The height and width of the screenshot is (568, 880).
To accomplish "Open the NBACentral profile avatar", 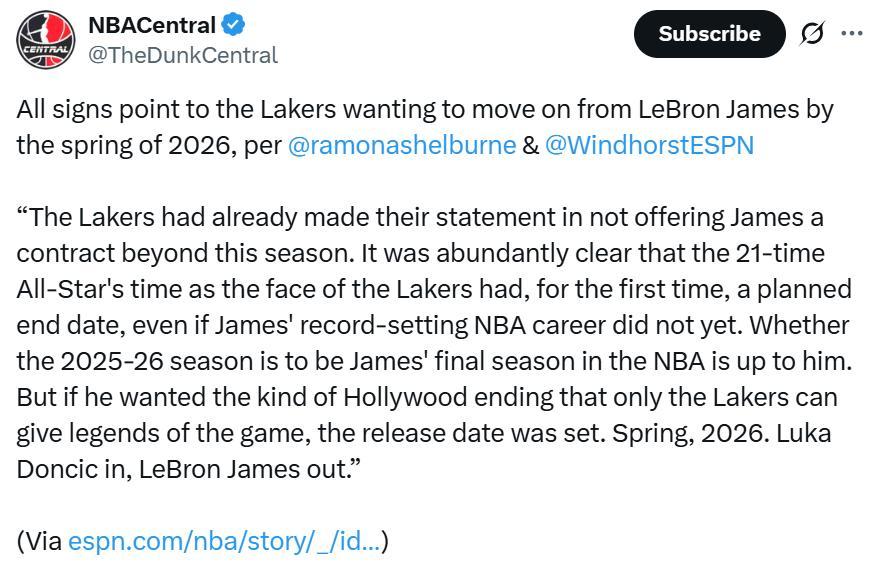I will [x=45, y=39].
